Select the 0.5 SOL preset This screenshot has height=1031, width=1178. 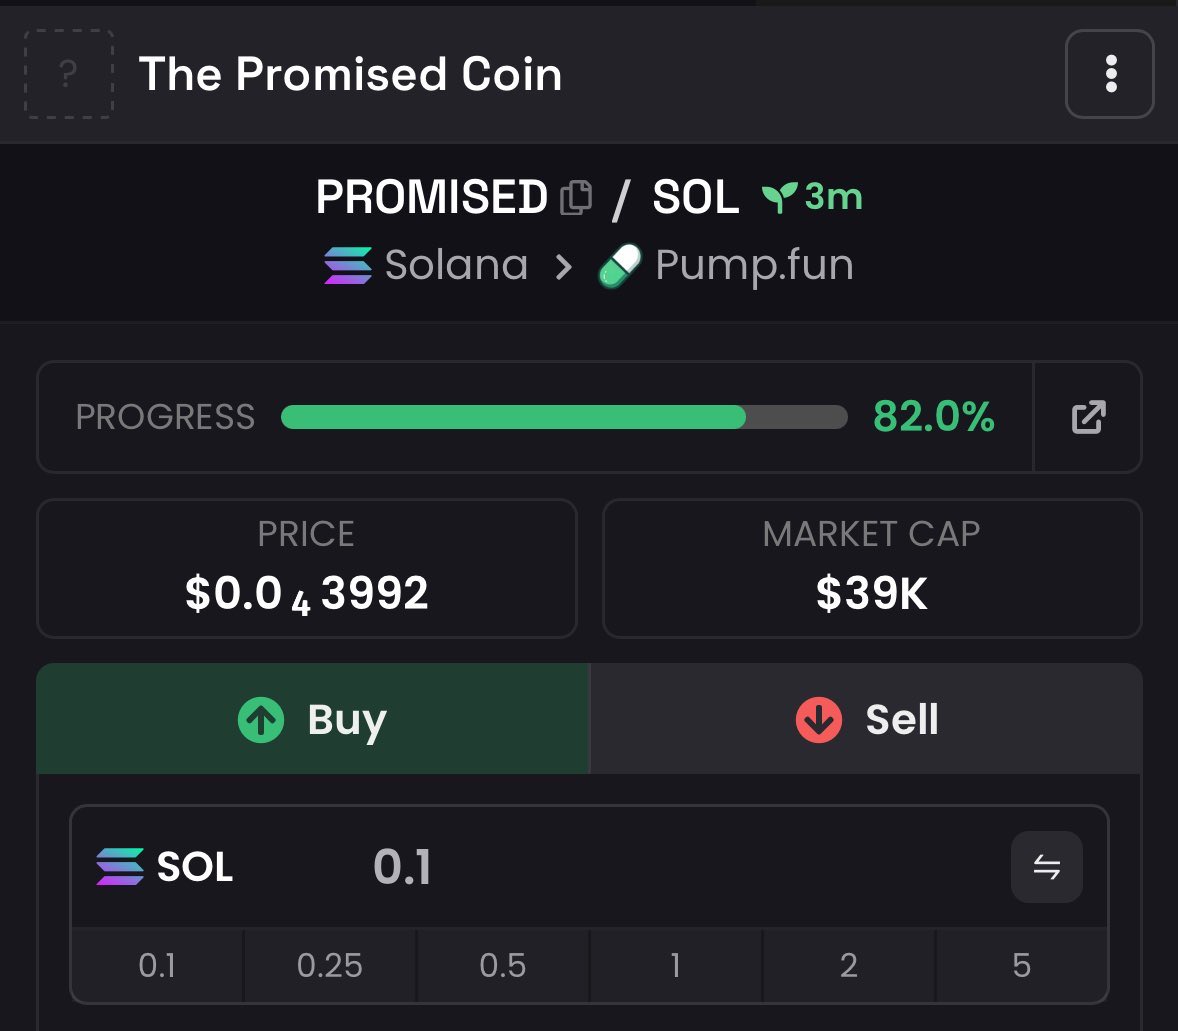pos(503,965)
